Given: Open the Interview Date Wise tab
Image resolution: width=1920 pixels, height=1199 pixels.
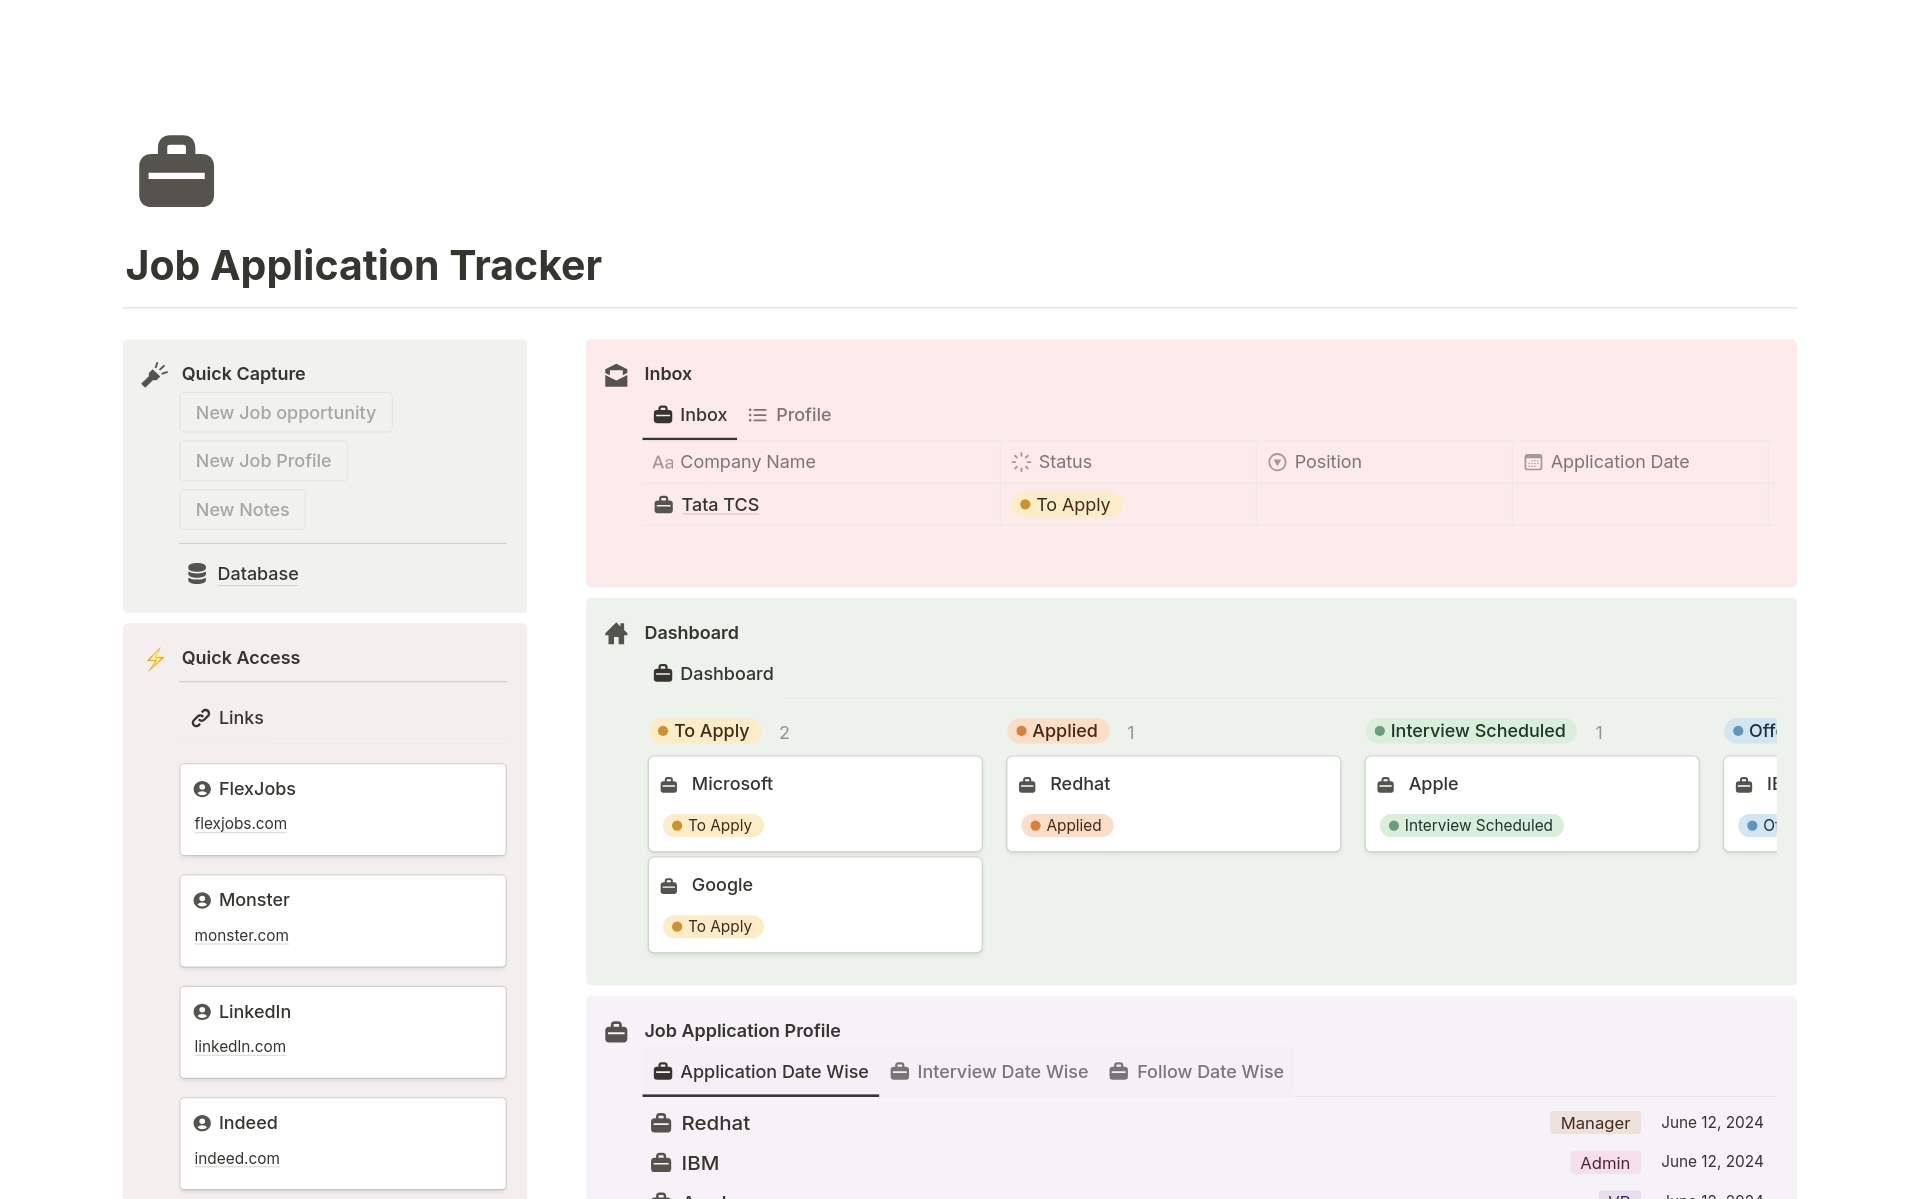Looking at the screenshot, I should click(x=1002, y=1071).
